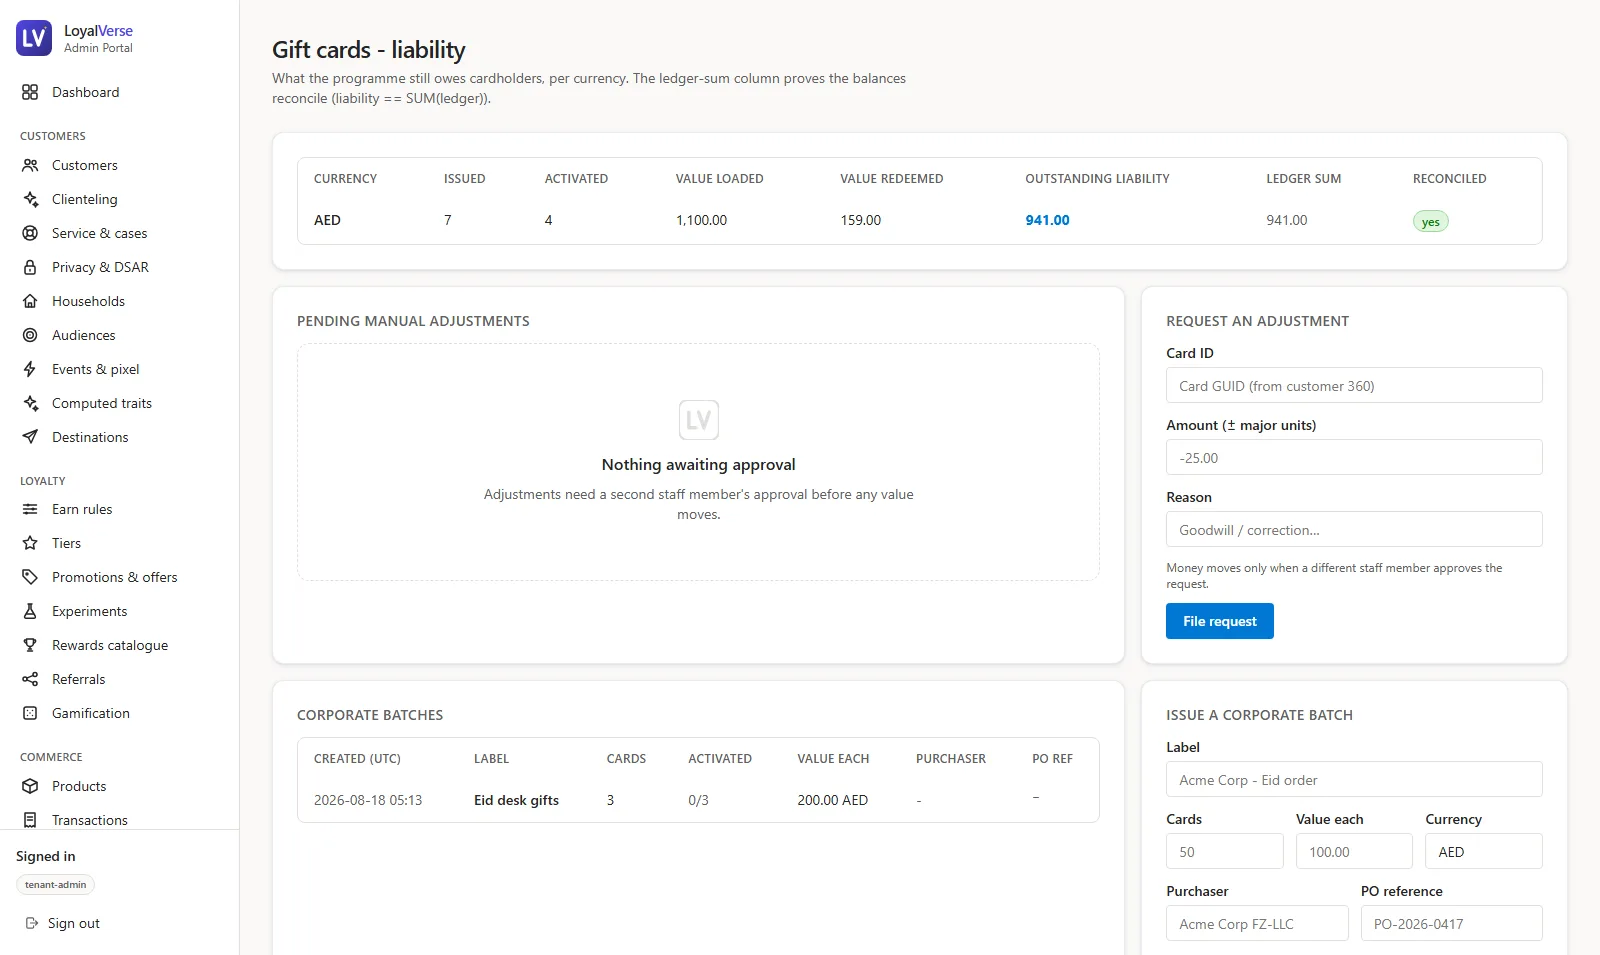This screenshot has height=955, width=1600.
Task: Click the Service & cases lifebuoy icon
Action: (30, 233)
